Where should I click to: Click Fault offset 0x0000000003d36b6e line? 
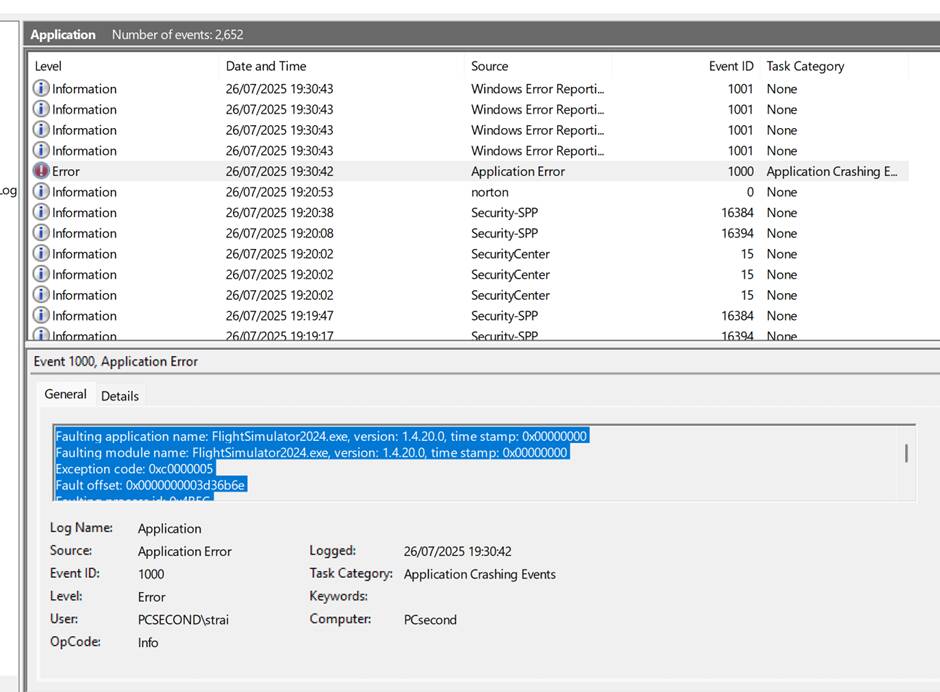[x=150, y=485]
